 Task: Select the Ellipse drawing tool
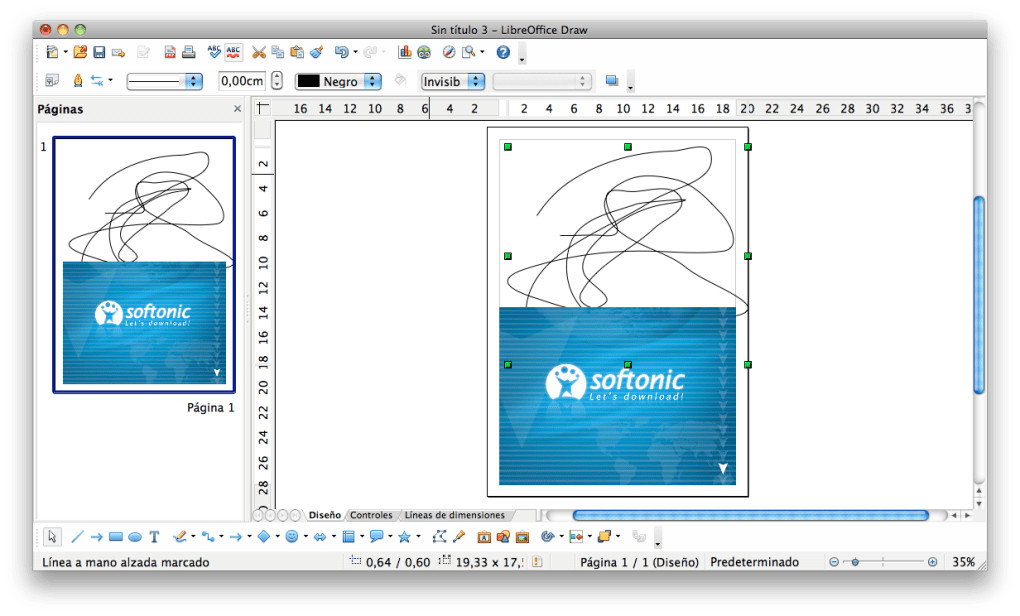pos(135,537)
